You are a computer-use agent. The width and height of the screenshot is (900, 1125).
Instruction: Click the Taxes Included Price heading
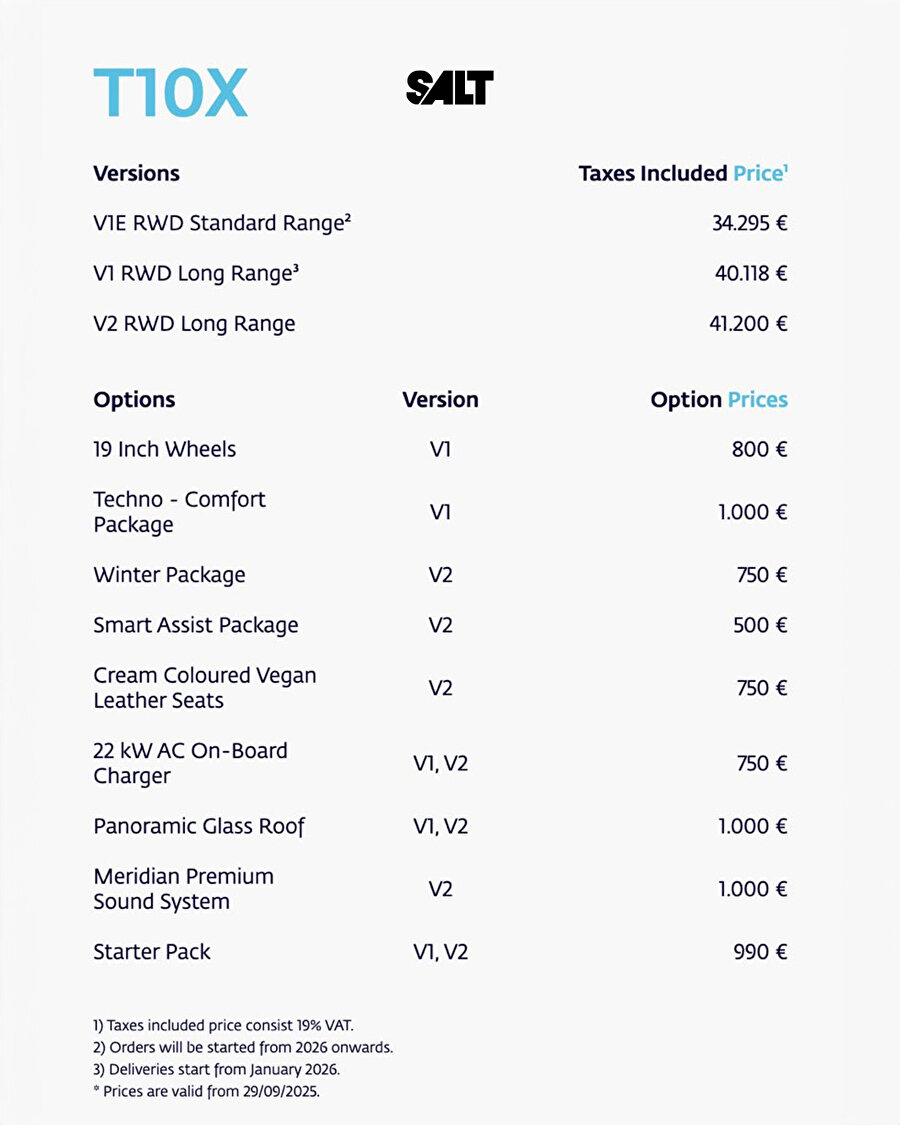click(x=683, y=173)
